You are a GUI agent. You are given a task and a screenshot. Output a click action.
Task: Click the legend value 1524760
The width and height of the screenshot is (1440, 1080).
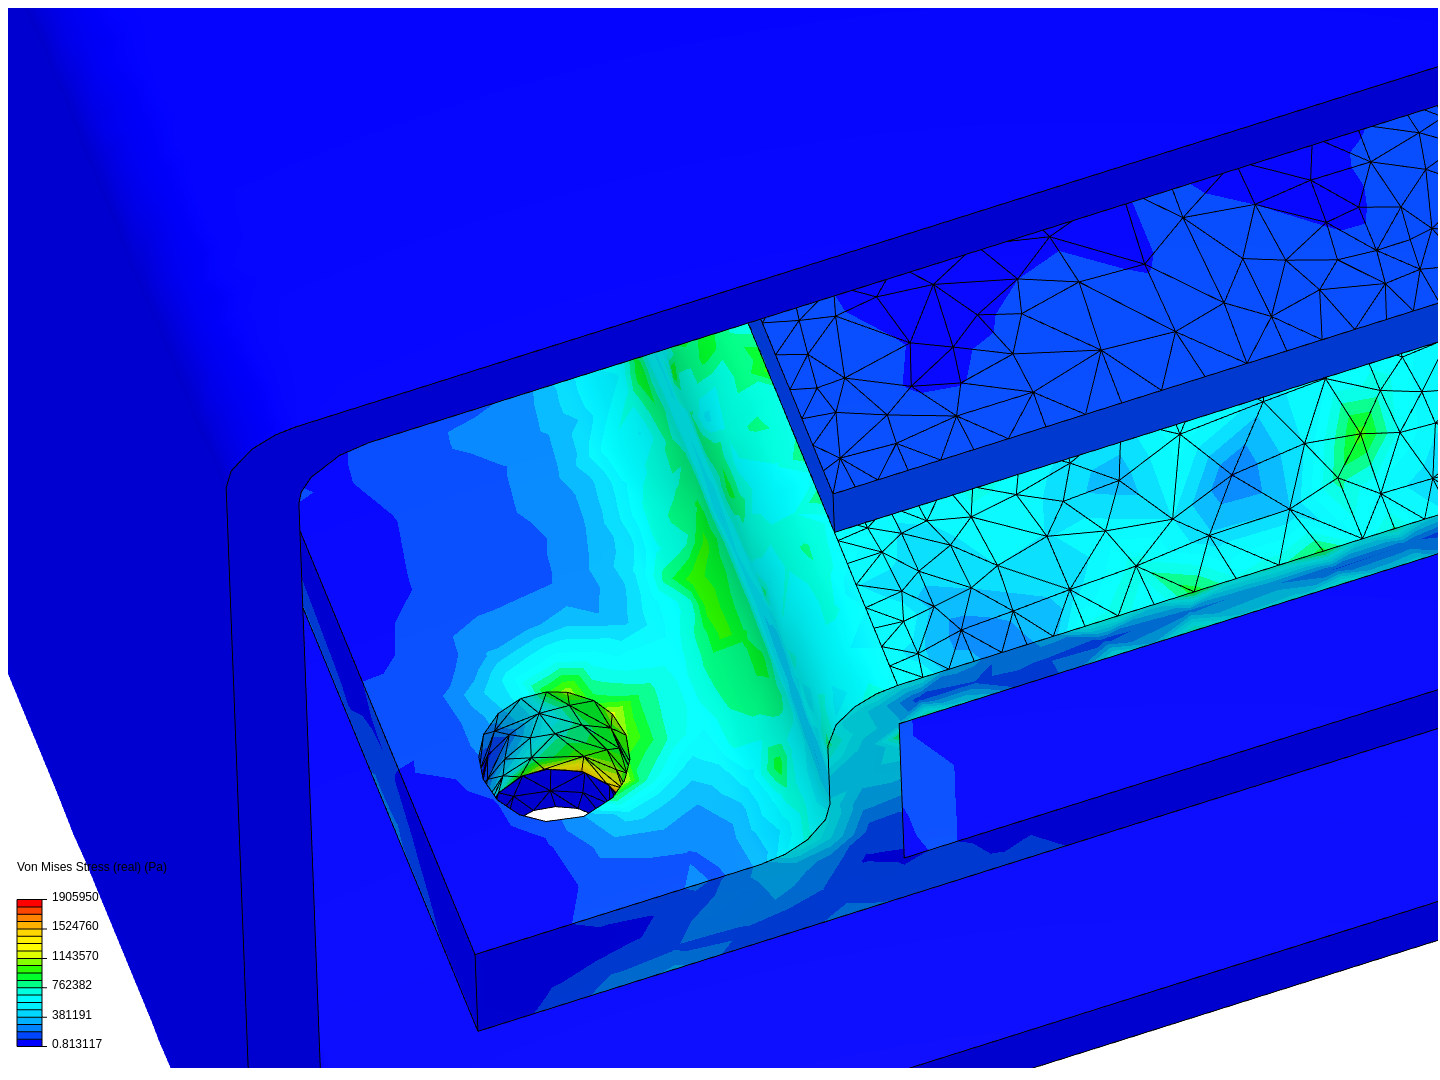tap(75, 926)
